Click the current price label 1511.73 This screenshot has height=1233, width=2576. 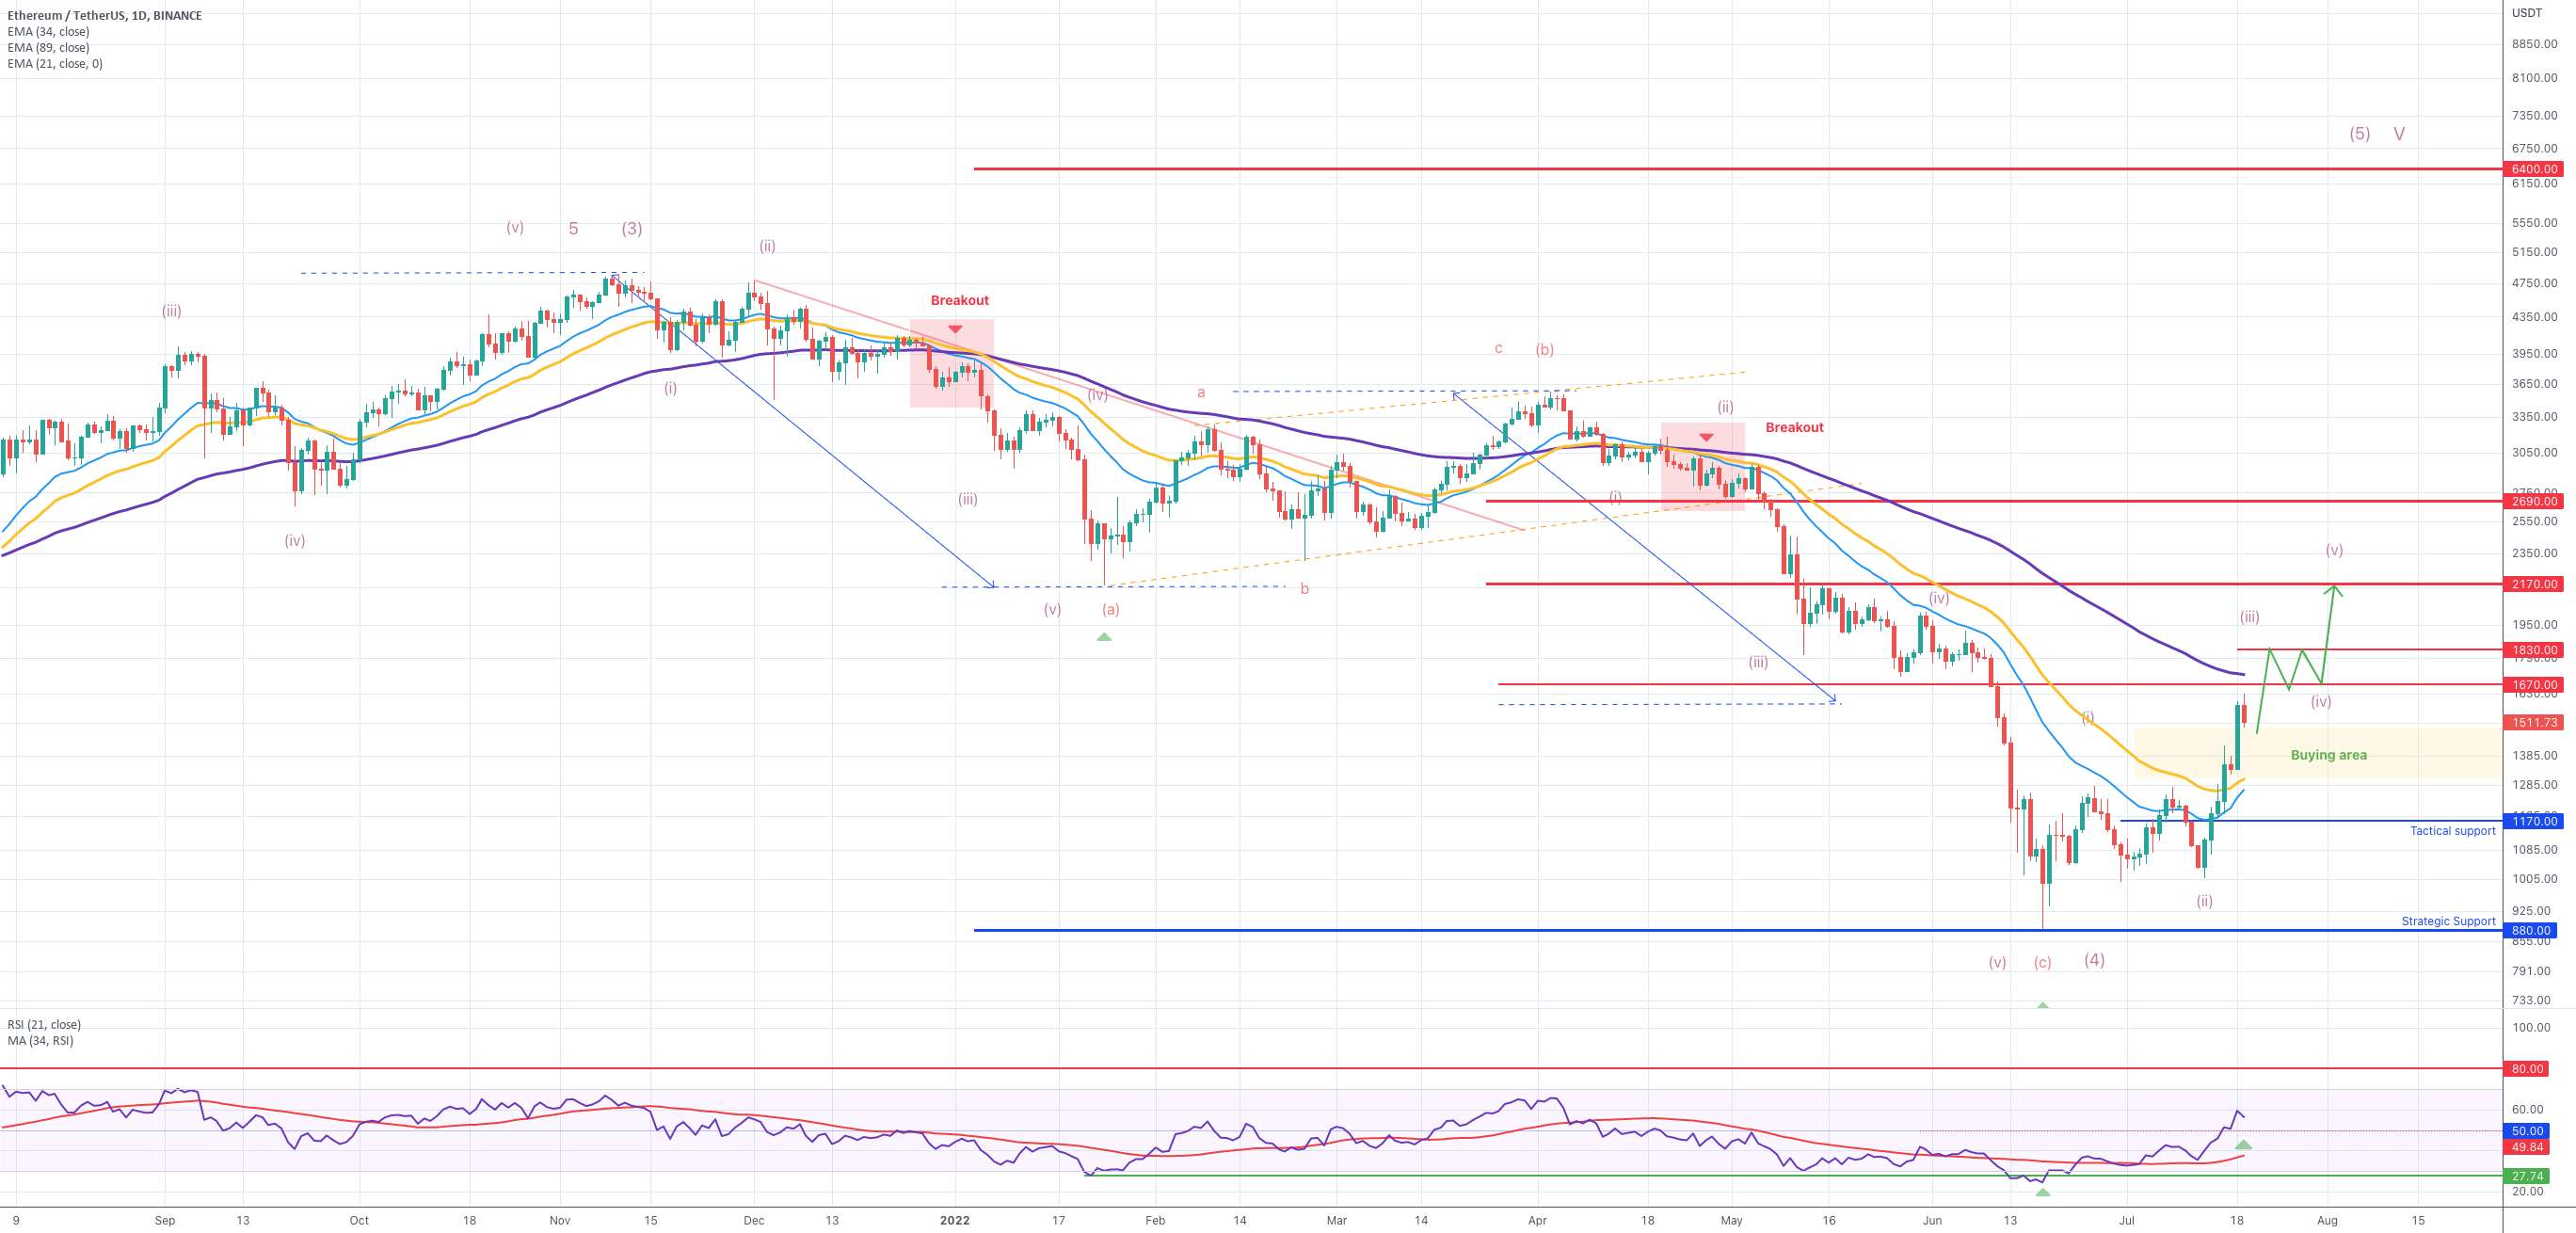coord(2534,722)
